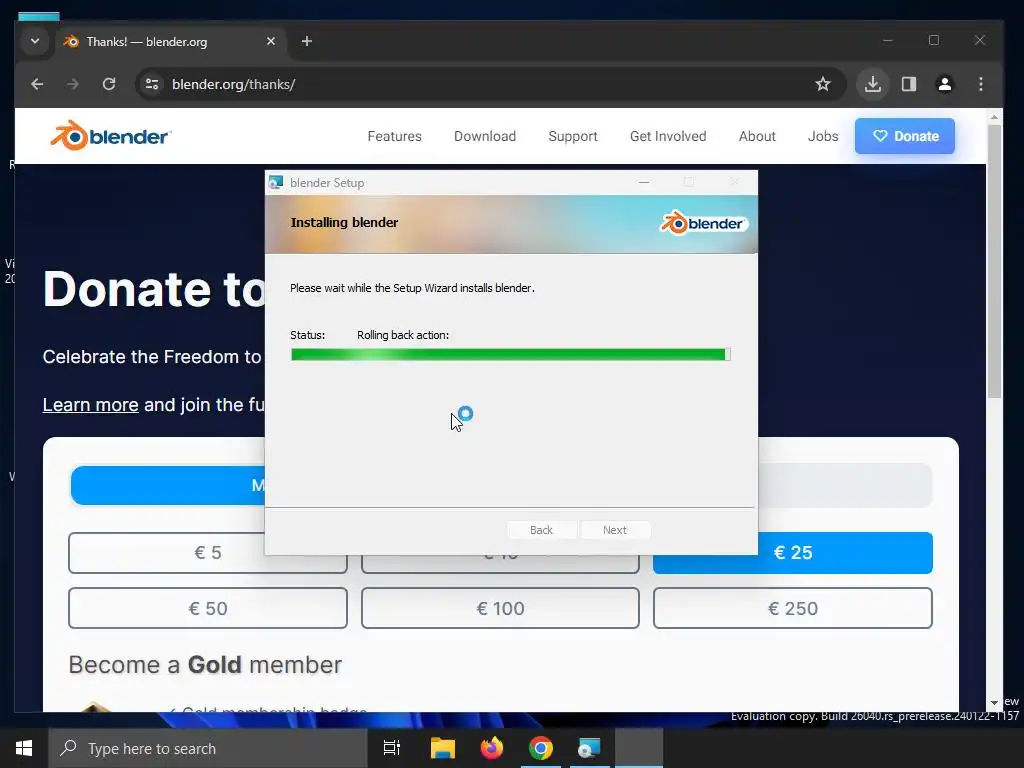The height and width of the screenshot is (768, 1024).
Task: Click the green installation progress bar
Action: [511, 355]
